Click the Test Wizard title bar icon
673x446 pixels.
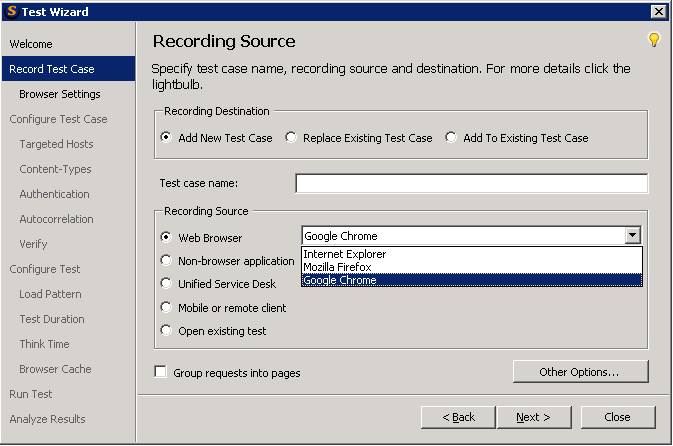[11, 11]
